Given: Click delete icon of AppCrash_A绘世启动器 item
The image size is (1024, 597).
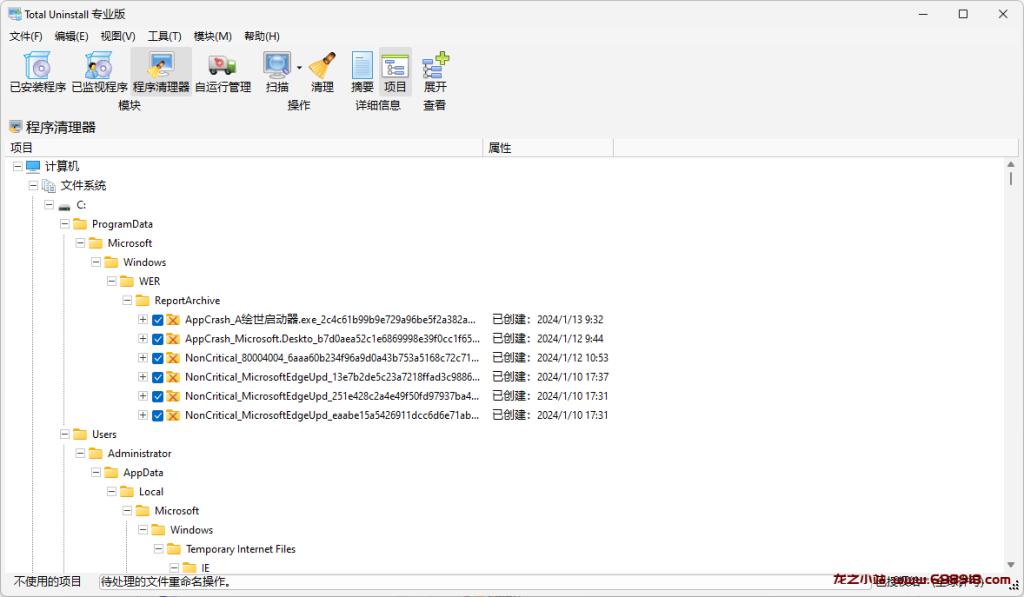Looking at the screenshot, I should click(x=173, y=320).
